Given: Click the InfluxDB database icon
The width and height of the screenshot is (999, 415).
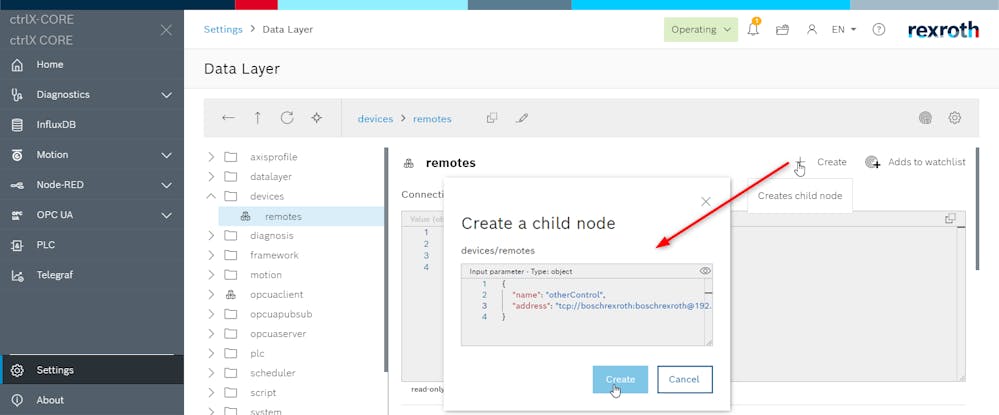Looking at the screenshot, I should (17, 125).
